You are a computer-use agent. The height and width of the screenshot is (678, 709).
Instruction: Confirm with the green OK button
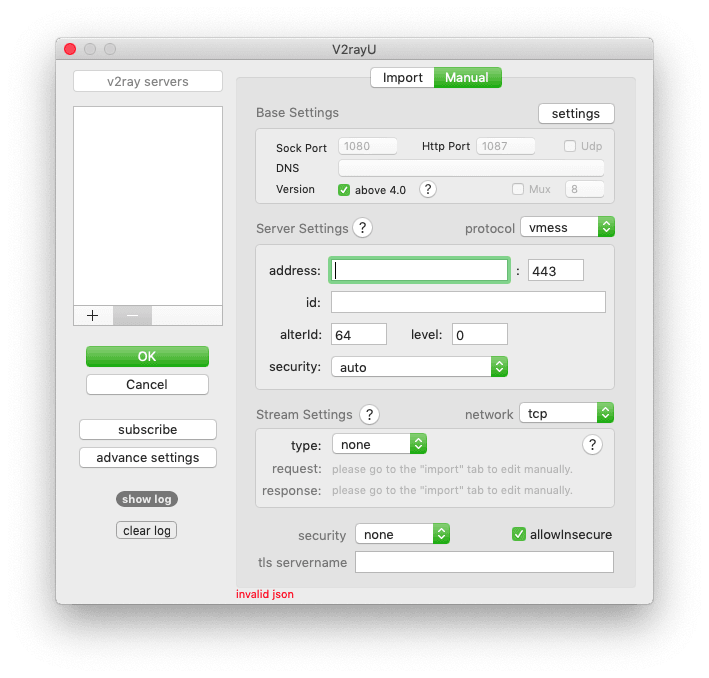click(147, 356)
